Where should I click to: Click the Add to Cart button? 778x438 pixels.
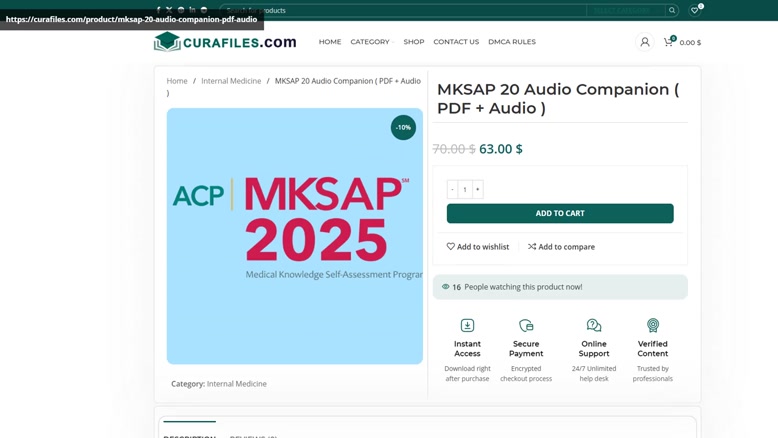[560, 213]
